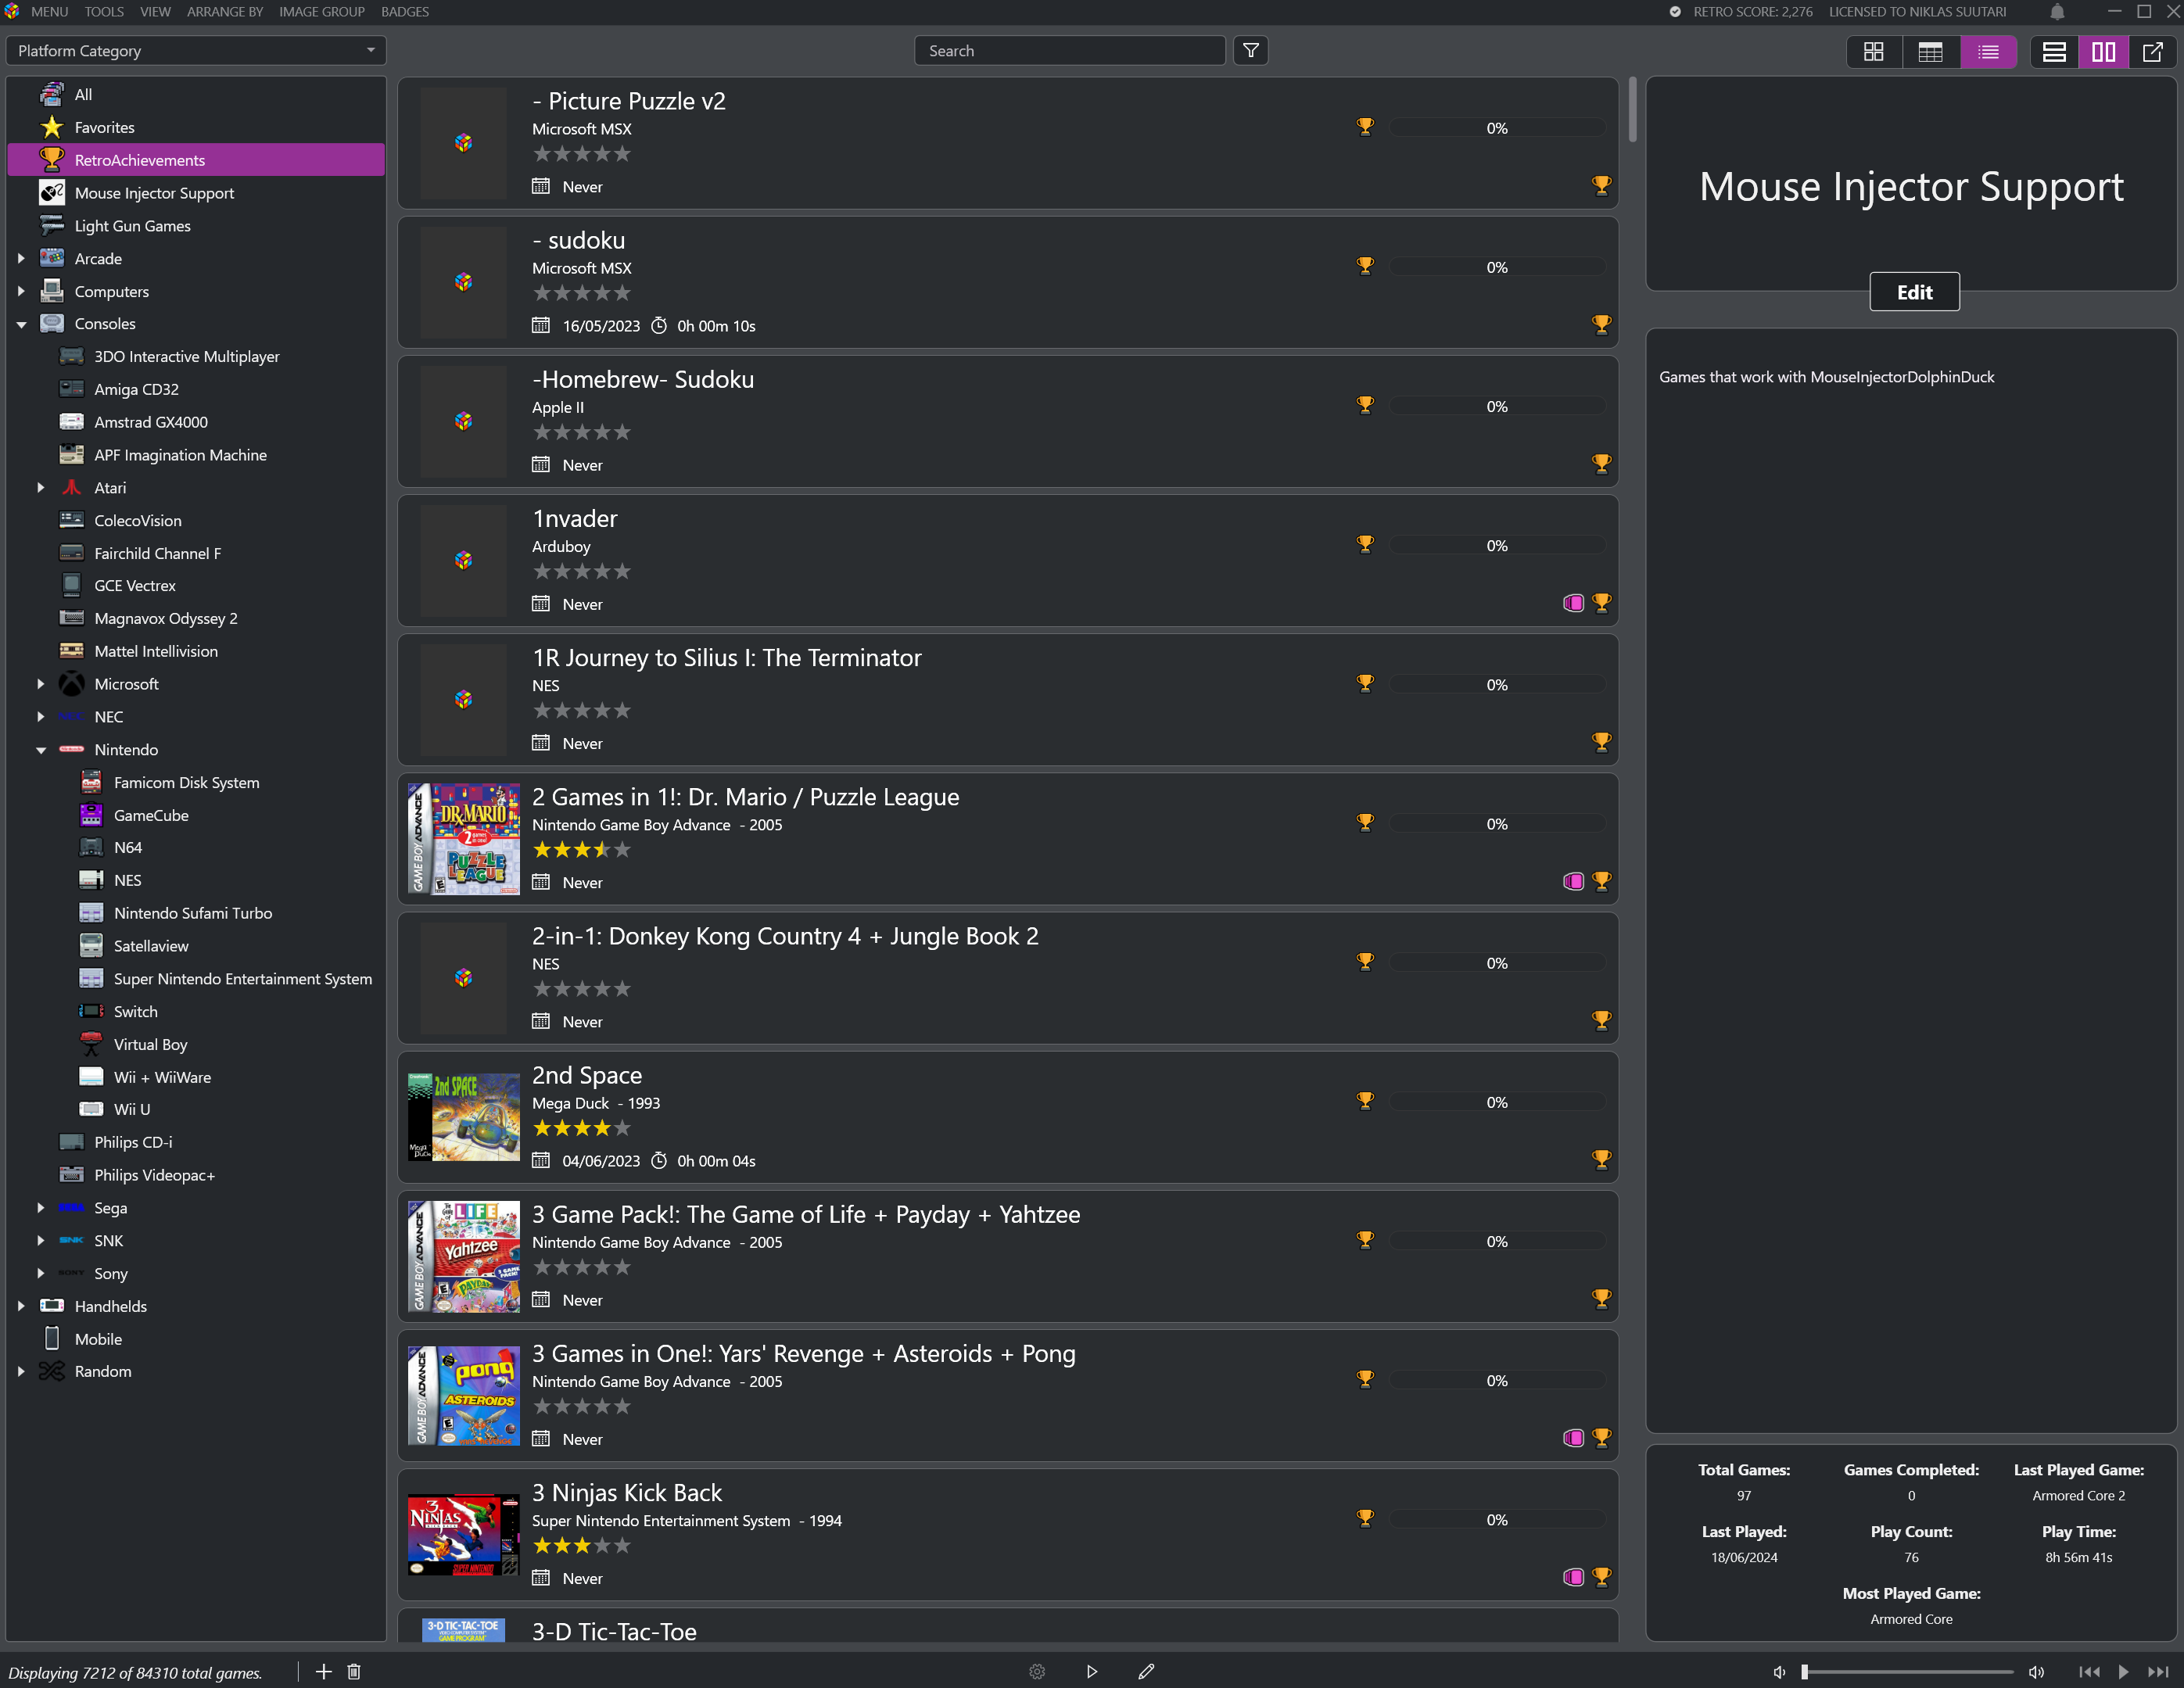Click the pink badge icon on 1nvader row
Viewport: 2184px width, 1688px height.
[1573, 603]
